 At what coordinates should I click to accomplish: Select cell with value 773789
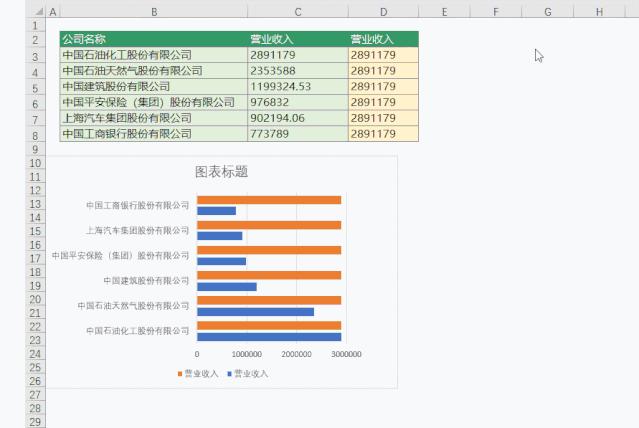[x=298, y=134]
